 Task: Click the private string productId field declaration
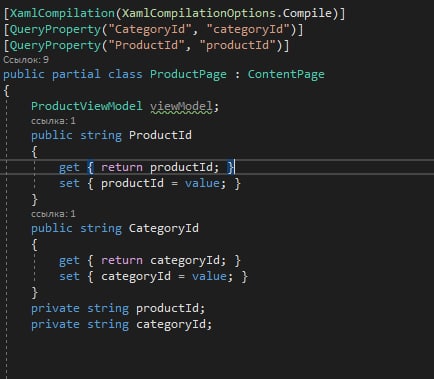point(118,308)
